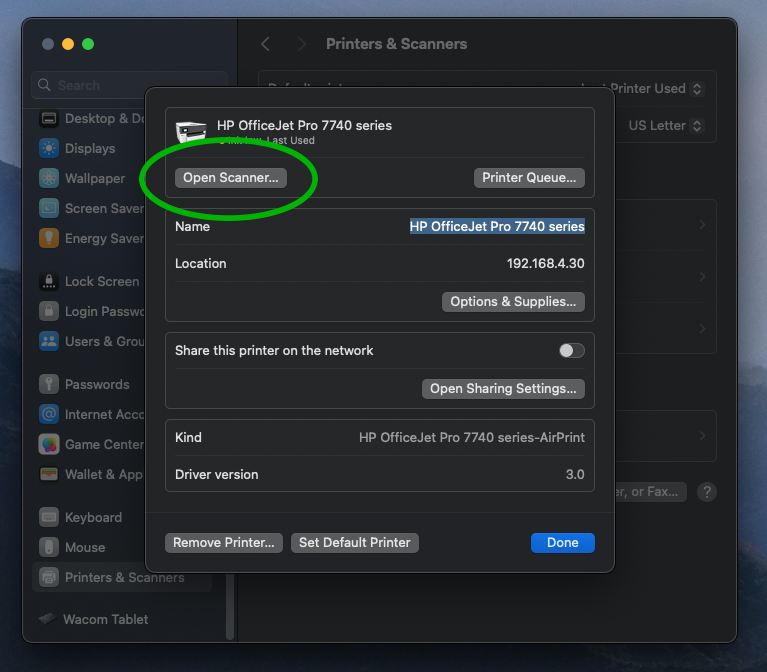Open Internet Accounts icon
Screen dimensions: 767x672
coord(49,414)
